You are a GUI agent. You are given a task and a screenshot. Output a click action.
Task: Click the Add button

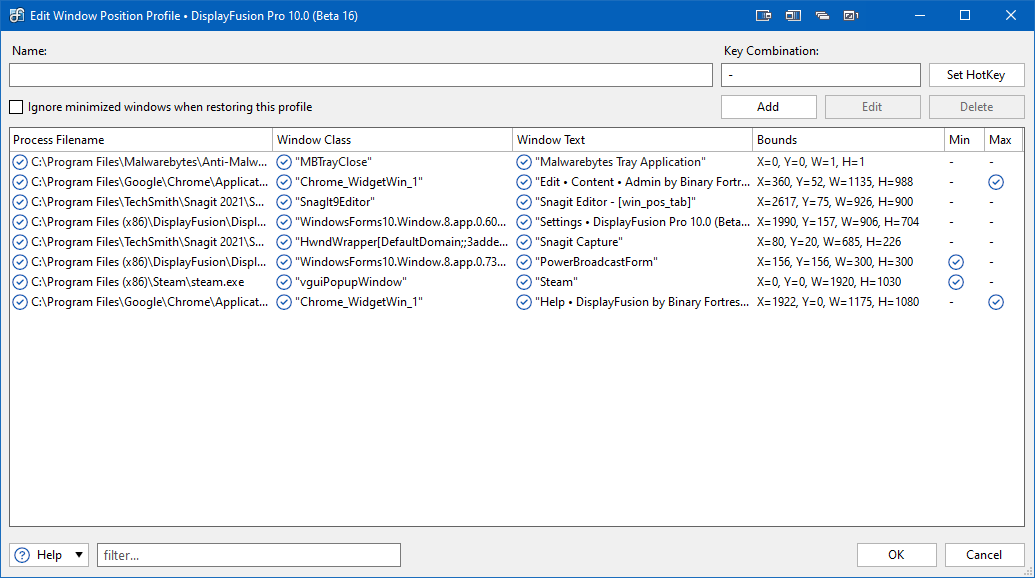(768, 107)
